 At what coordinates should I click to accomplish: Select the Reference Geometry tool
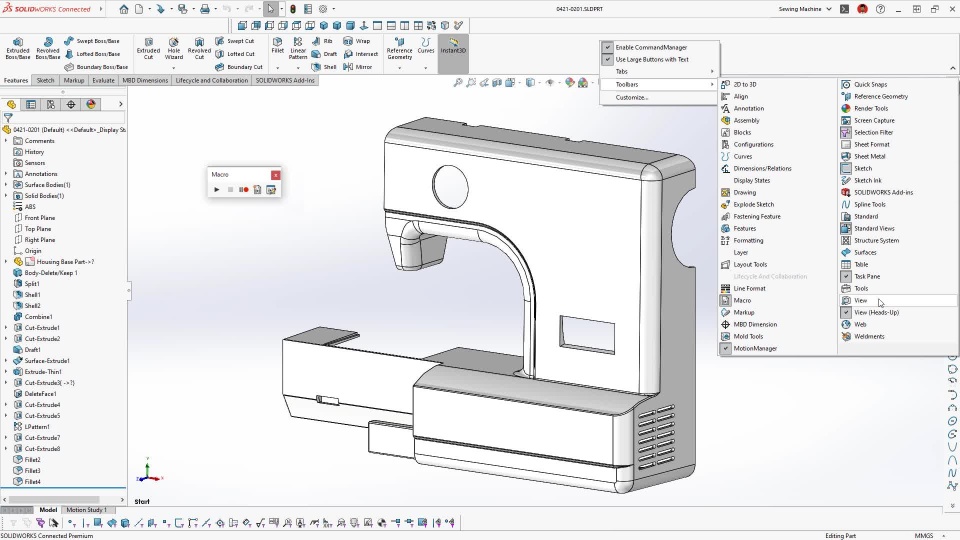click(x=399, y=49)
